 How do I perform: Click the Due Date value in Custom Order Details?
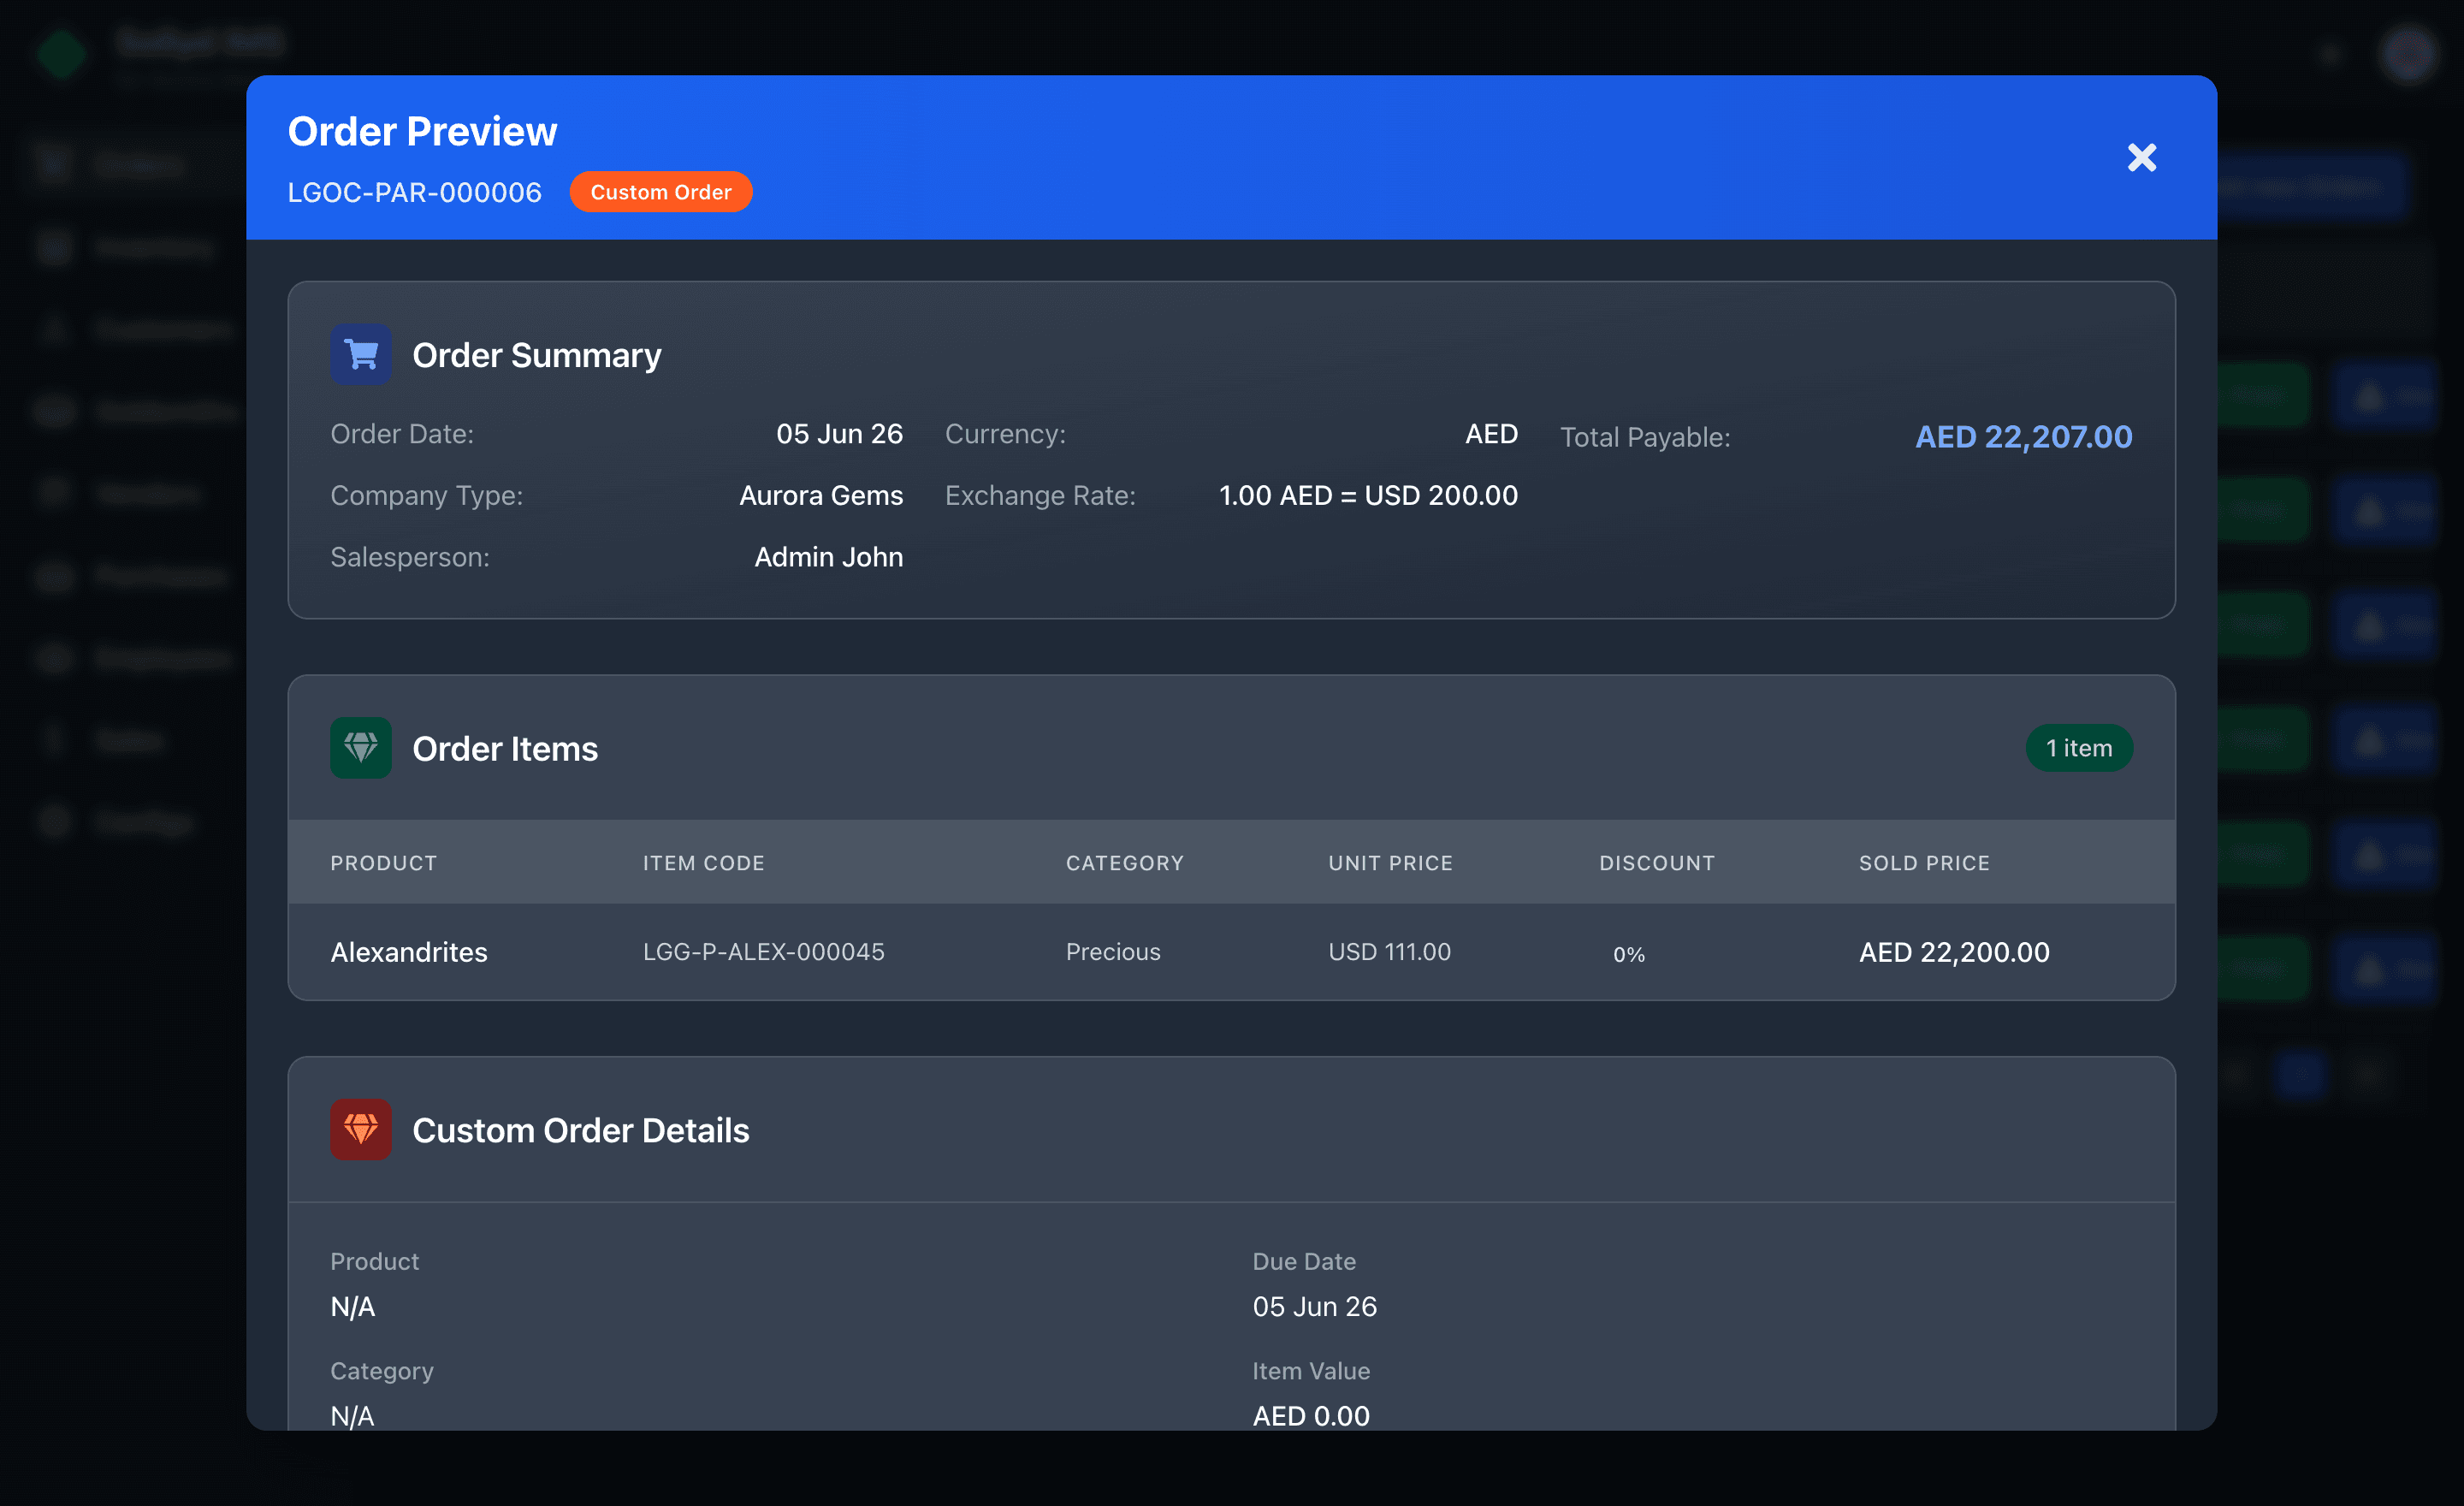1315,1307
